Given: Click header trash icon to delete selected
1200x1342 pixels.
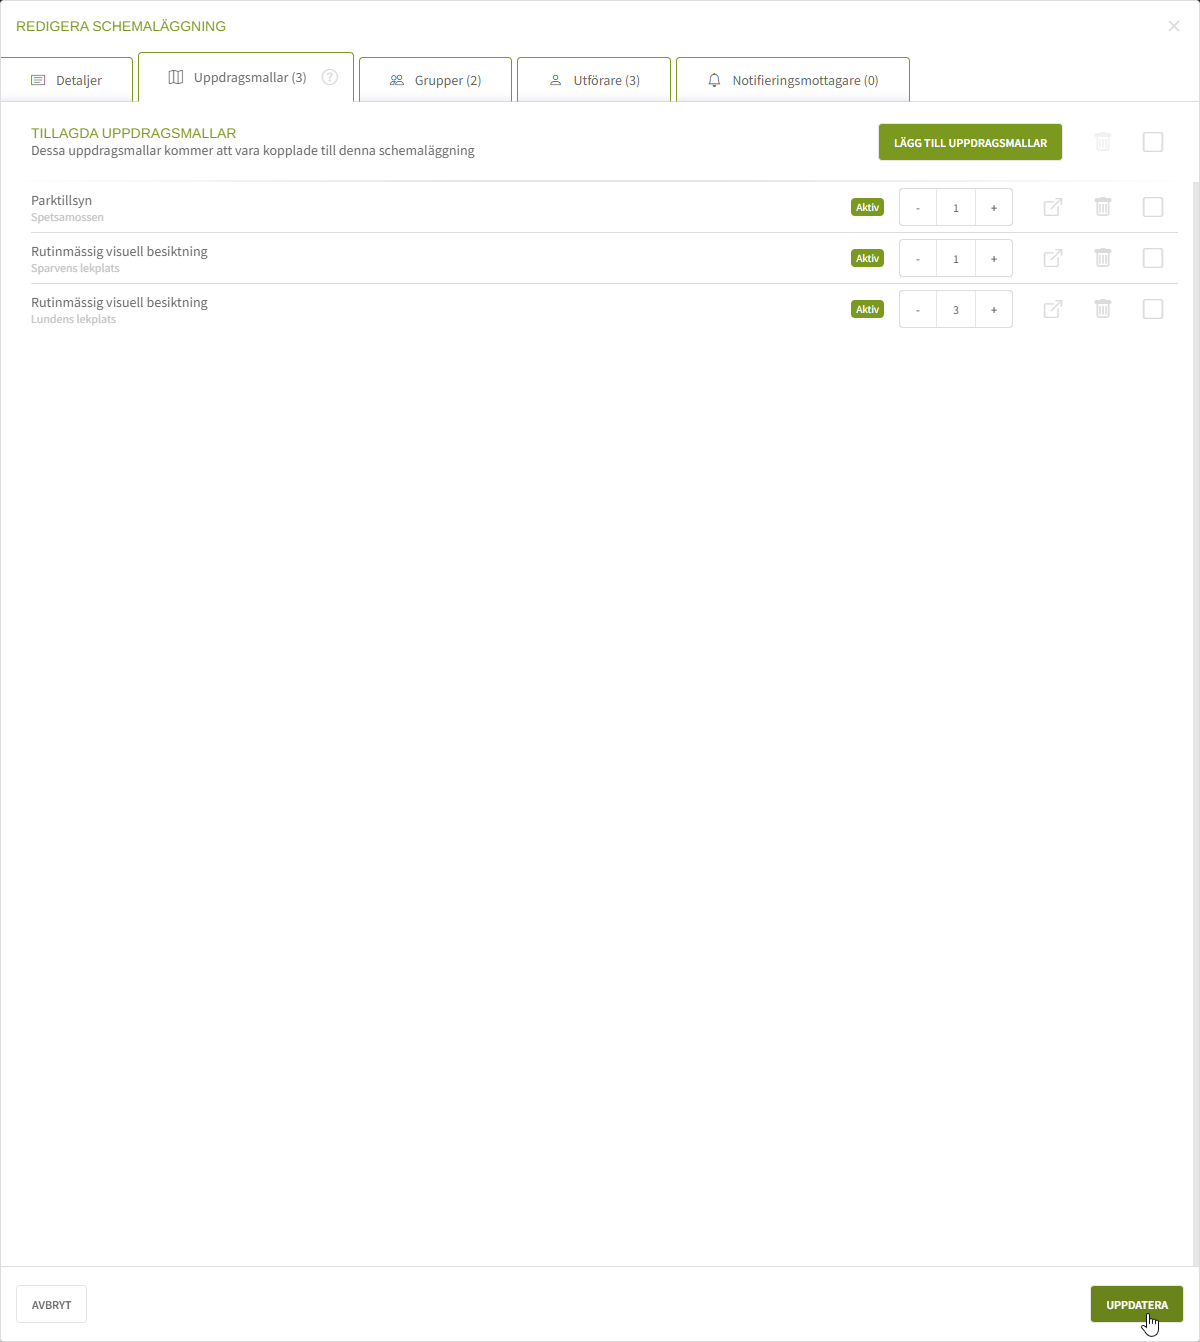Looking at the screenshot, I should pos(1103,142).
